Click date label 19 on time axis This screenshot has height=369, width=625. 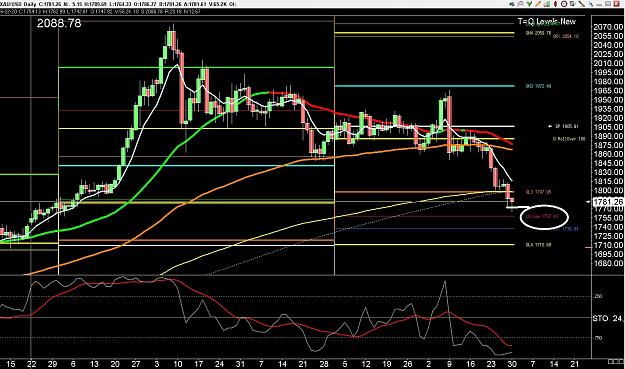[x=387, y=364]
